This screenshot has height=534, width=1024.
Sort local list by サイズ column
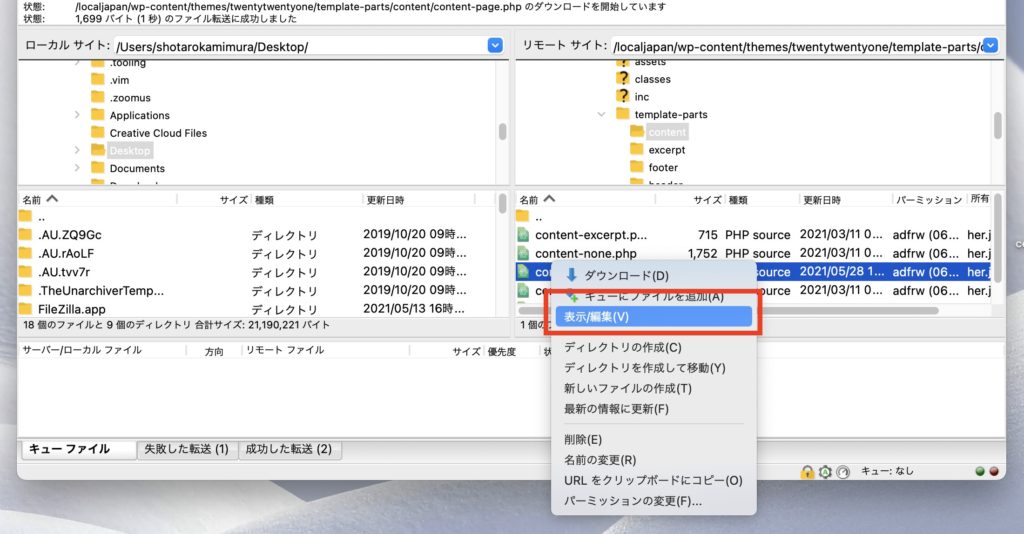pos(214,199)
